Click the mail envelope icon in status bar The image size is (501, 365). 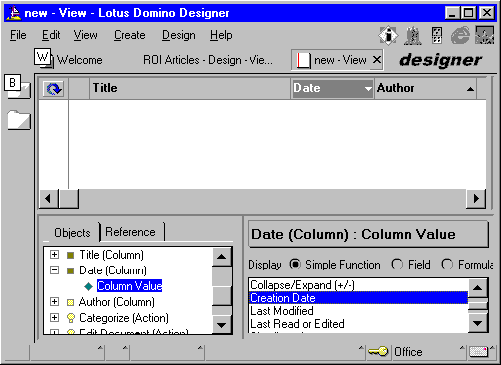coord(478,352)
